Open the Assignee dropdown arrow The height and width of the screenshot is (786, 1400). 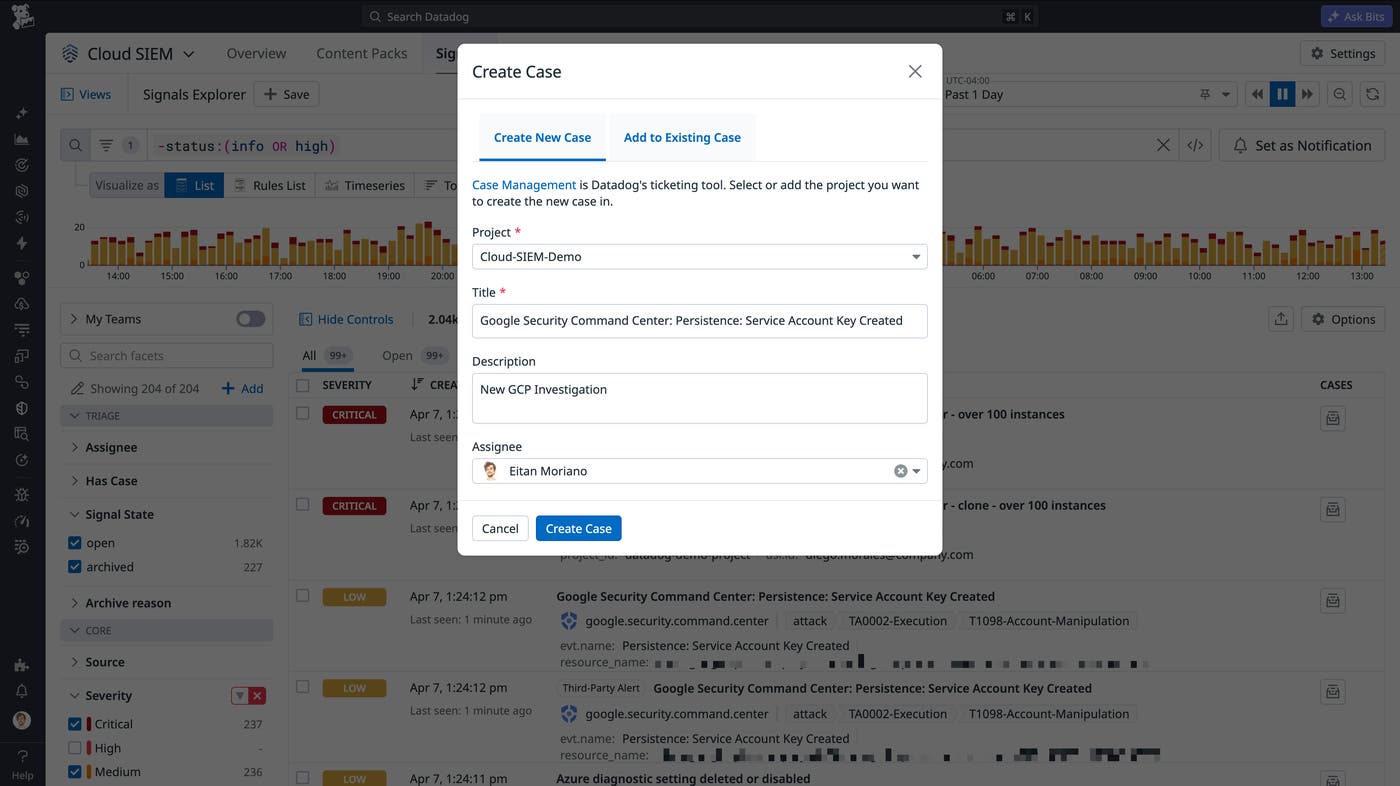916,471
